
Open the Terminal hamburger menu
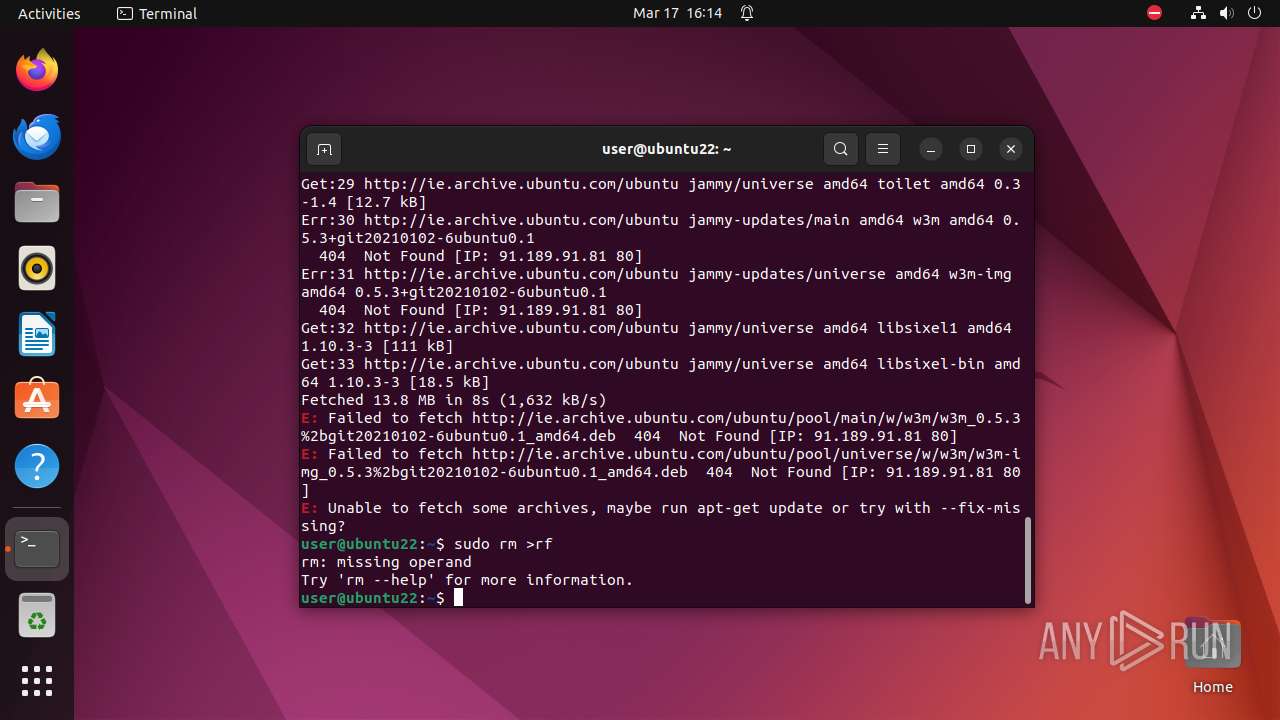[883, 149]
